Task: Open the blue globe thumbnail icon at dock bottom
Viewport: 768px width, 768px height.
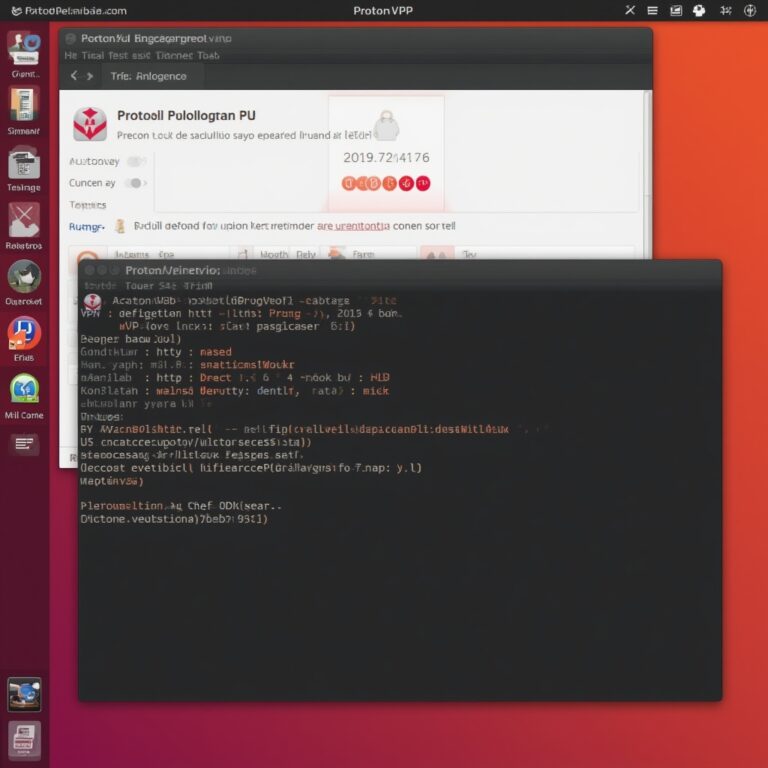Action: pos(24,694)
